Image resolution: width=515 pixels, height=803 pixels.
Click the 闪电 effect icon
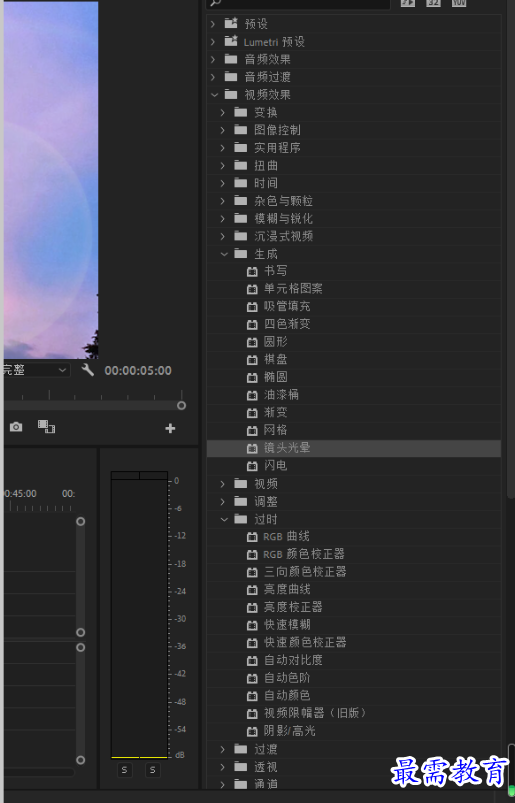[252, 466]
